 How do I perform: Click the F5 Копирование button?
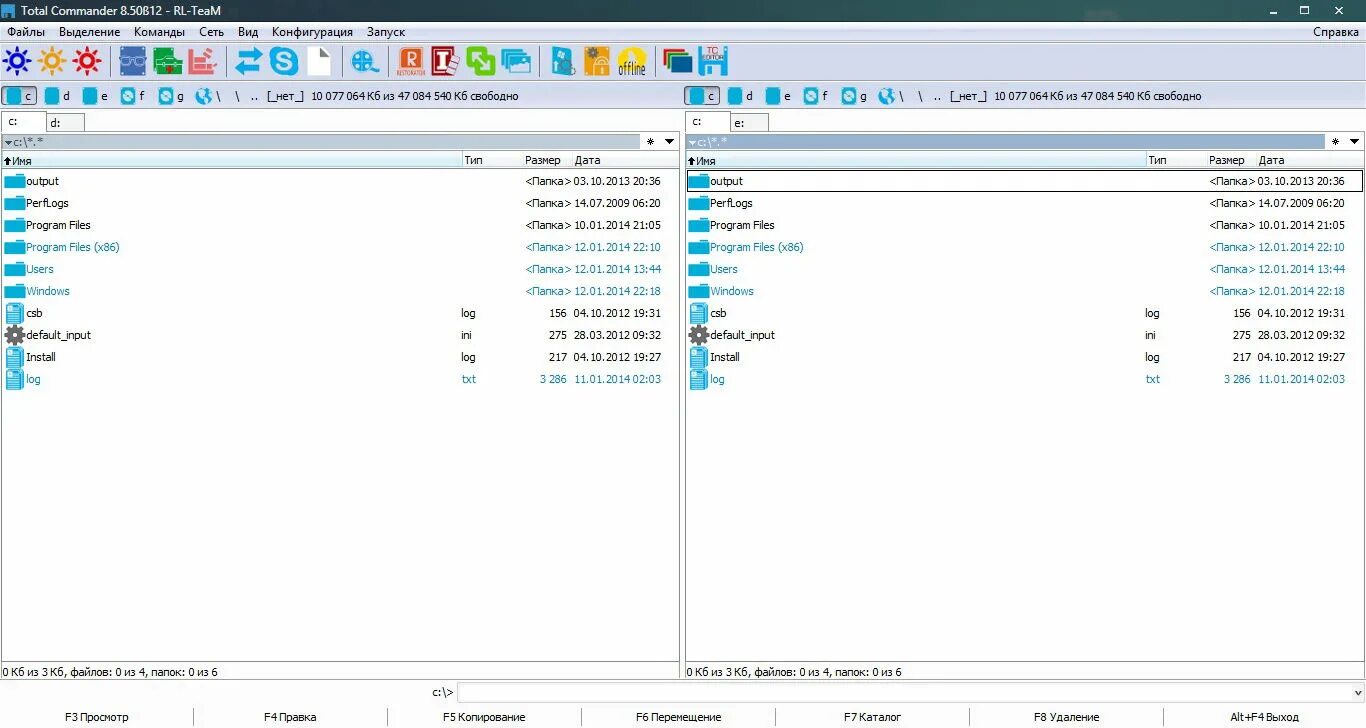coord(484,717)
